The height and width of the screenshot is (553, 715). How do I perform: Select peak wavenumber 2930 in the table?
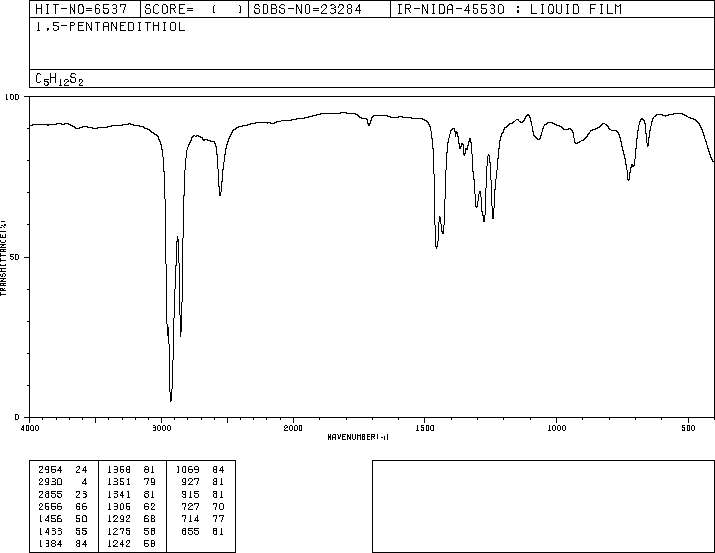tap(50, 482)
